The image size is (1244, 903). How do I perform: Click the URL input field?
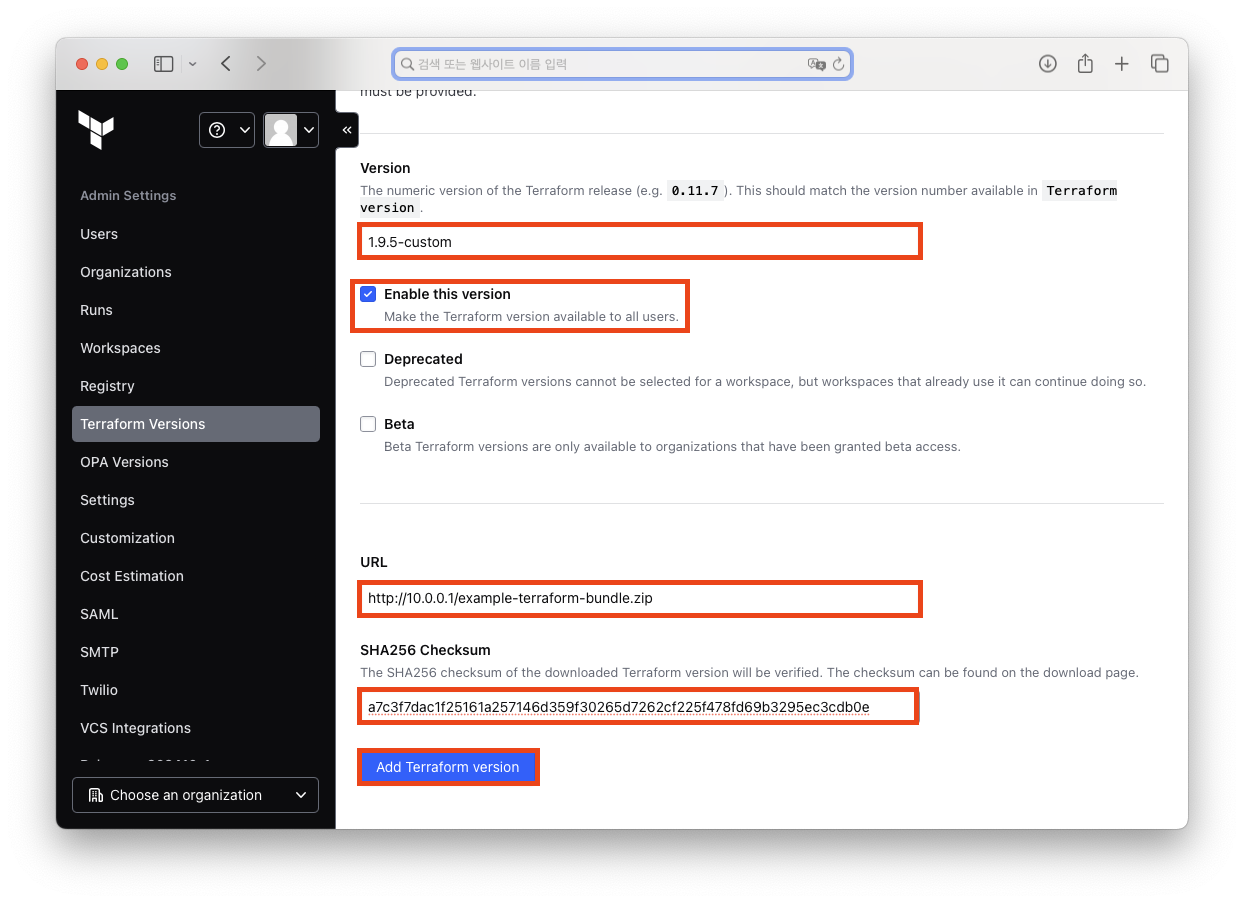640,599
